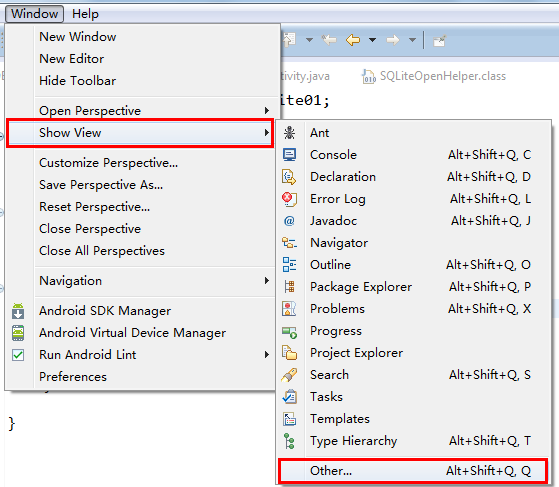Switch to the tivity.java editor tab

[x=305, y=76]
